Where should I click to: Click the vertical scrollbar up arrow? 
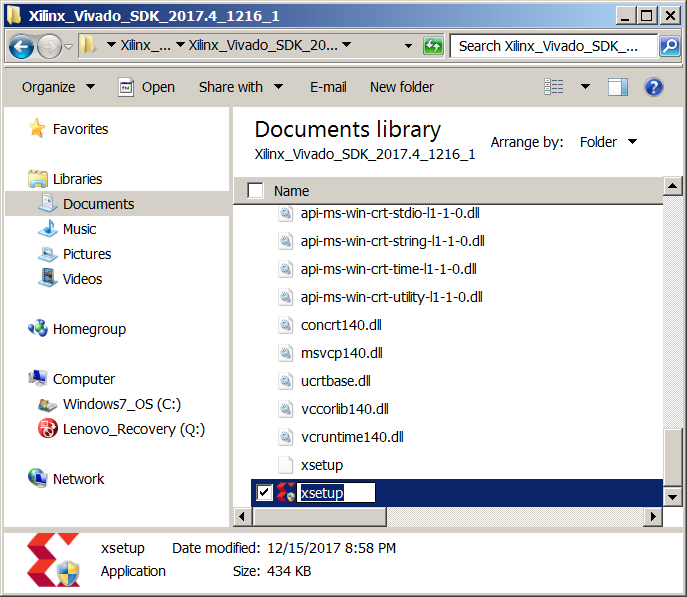pyautogui.click(x=672, y=187)
